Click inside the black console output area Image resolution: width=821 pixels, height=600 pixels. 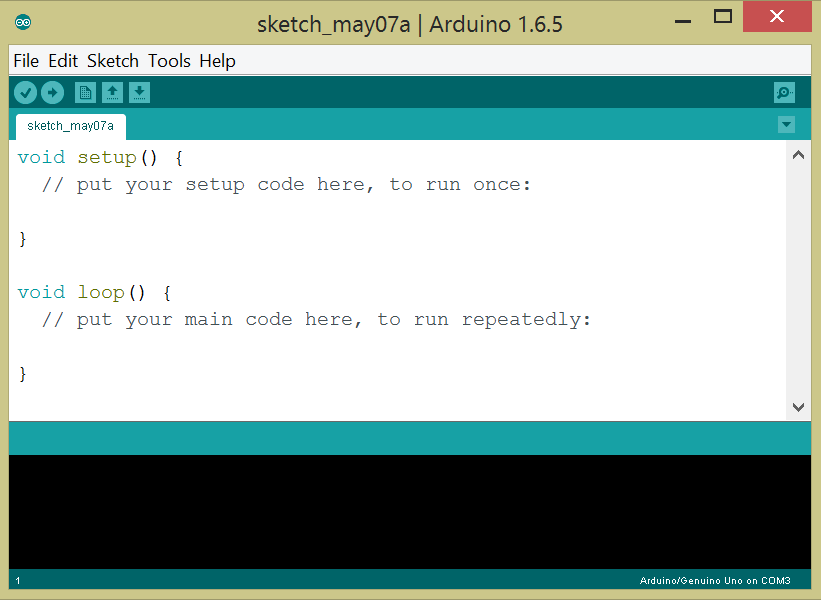click(410, 512)
